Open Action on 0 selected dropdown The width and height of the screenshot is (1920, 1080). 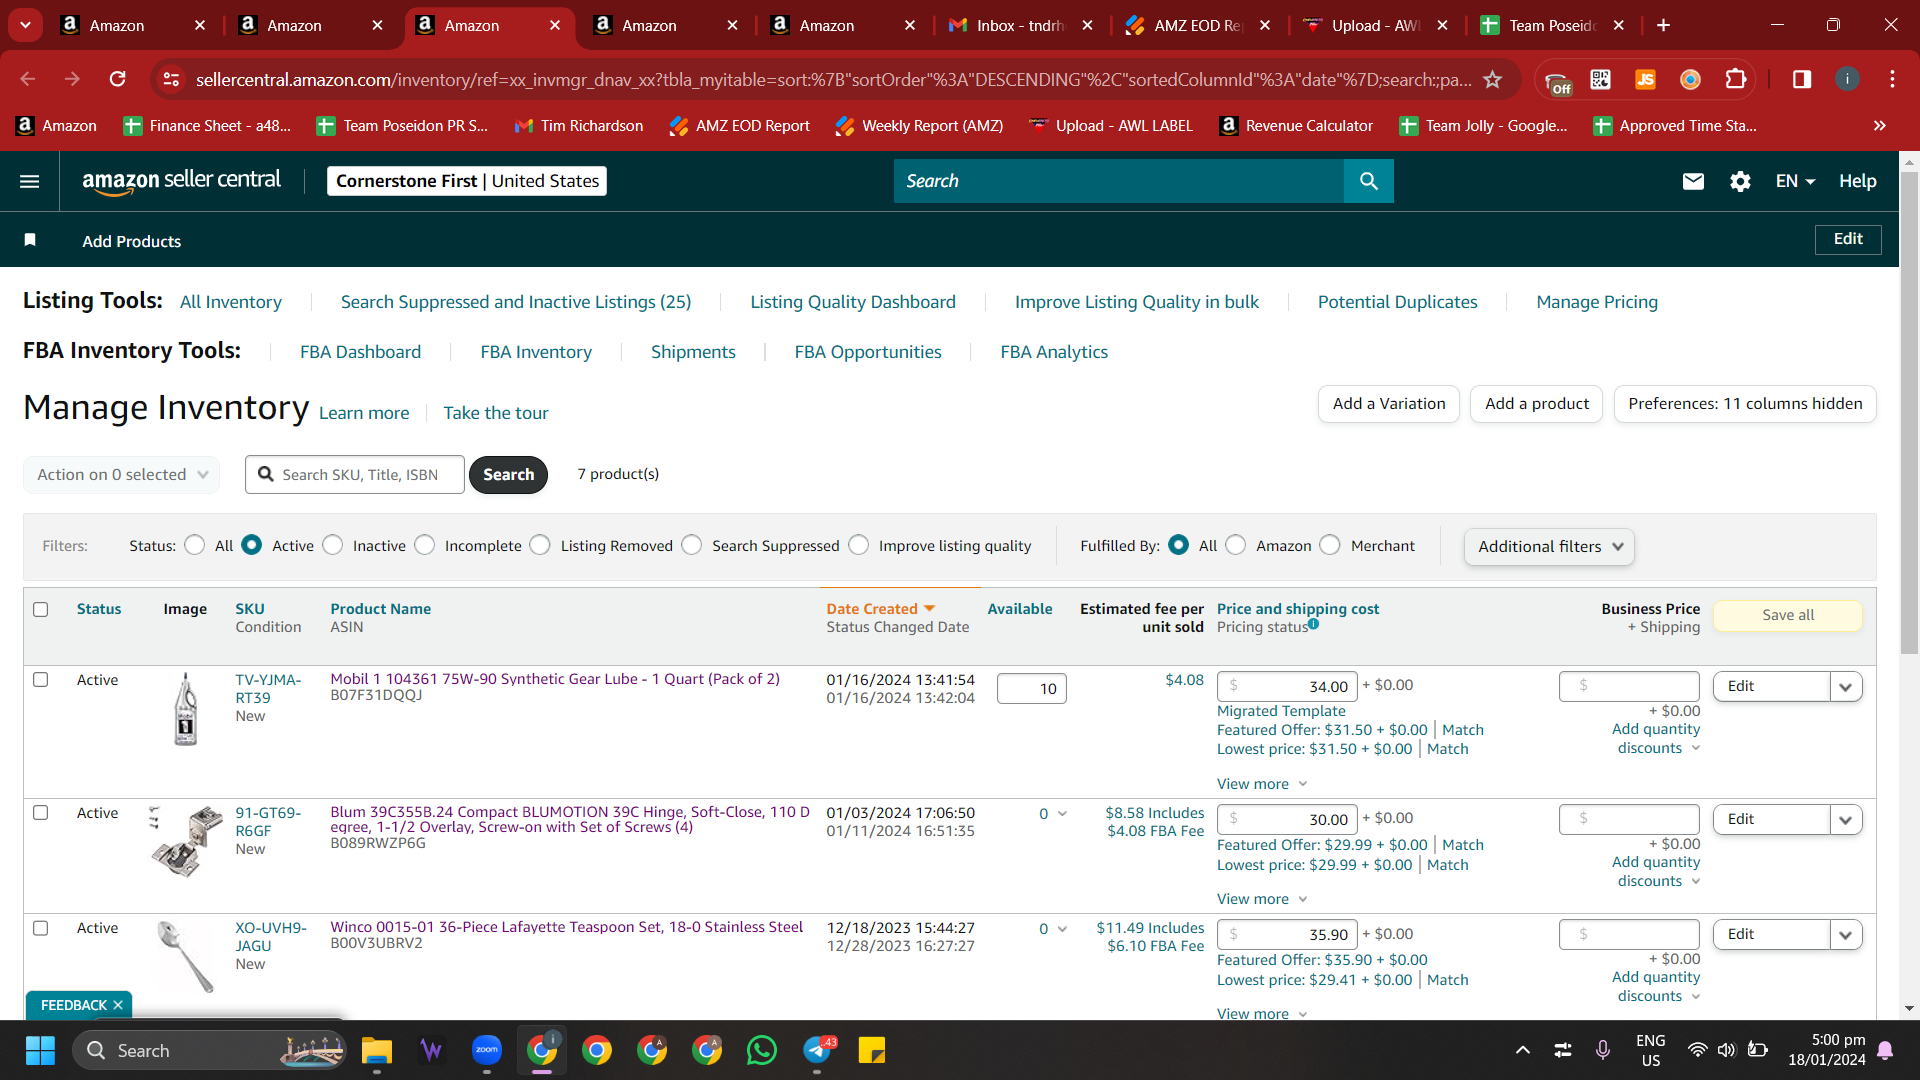pyautogui.click(x=122, y=474)
